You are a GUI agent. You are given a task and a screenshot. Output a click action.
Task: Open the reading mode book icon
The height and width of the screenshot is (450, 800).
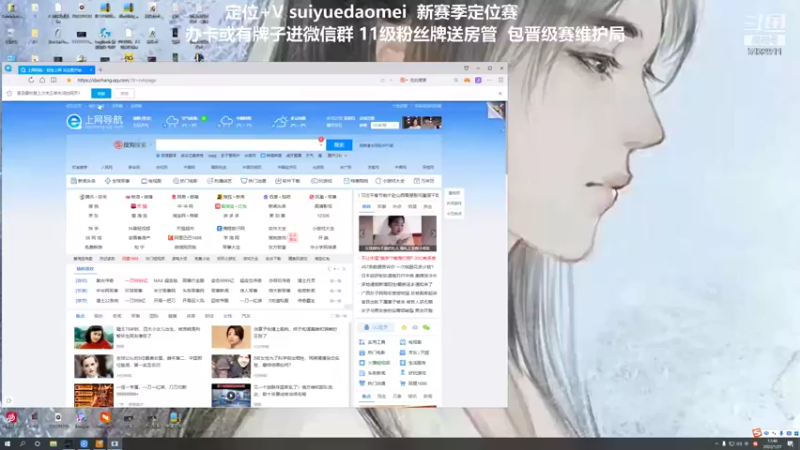pos(54,80)
